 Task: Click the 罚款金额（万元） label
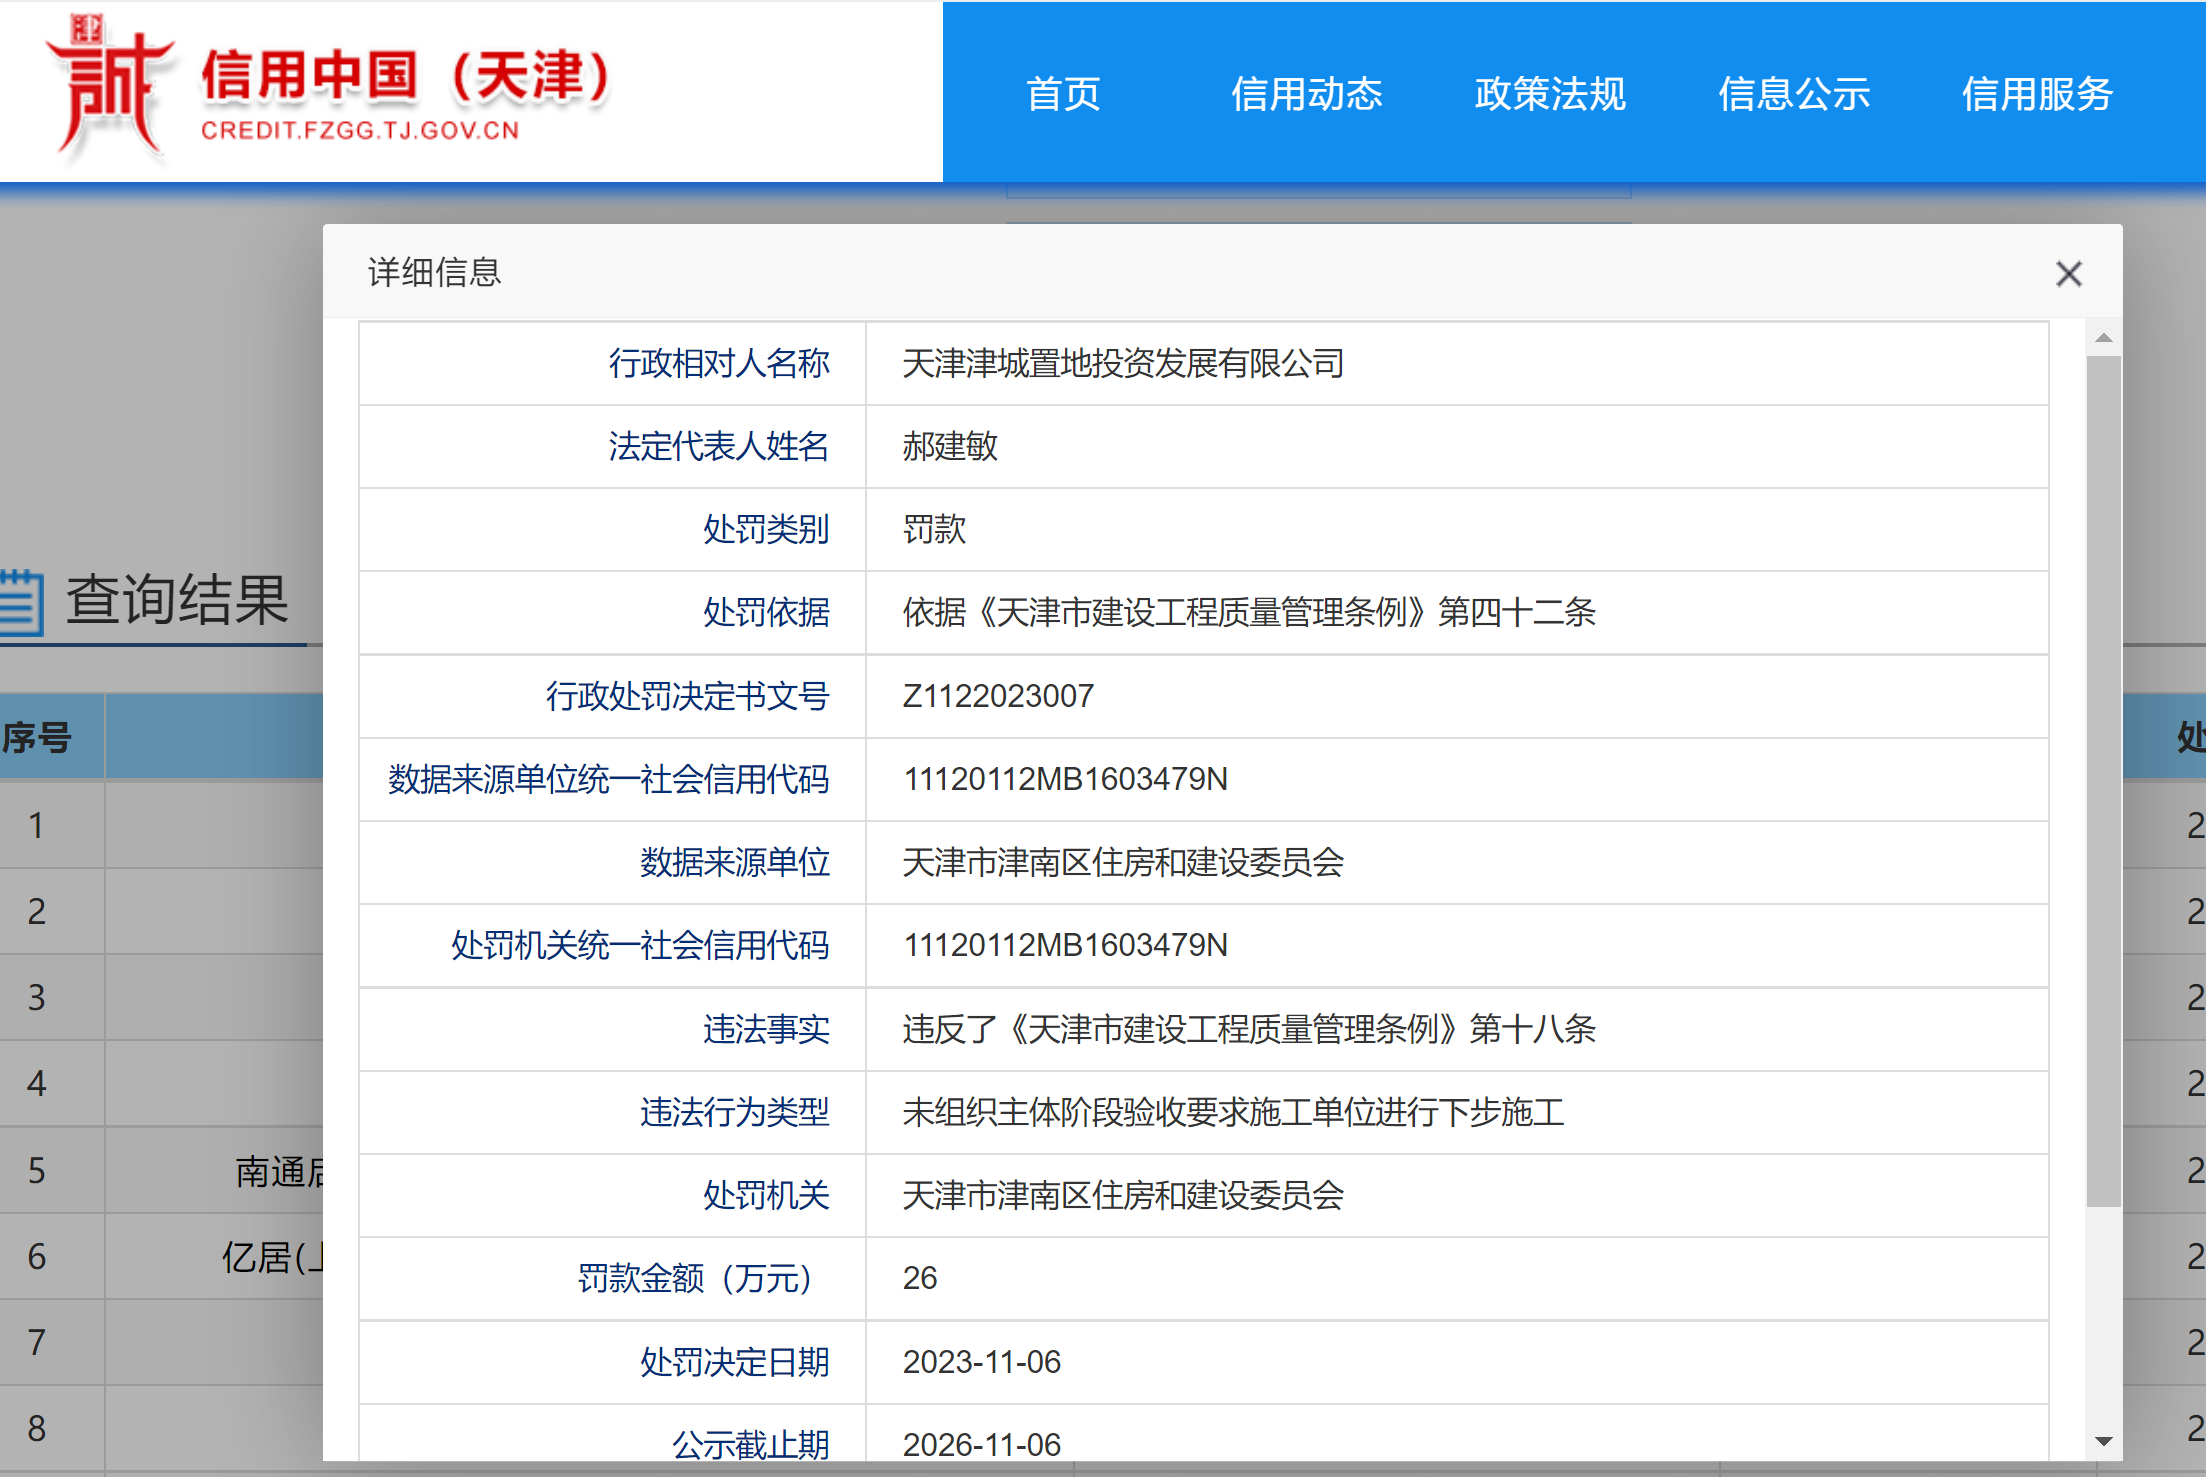(695, 1277)
